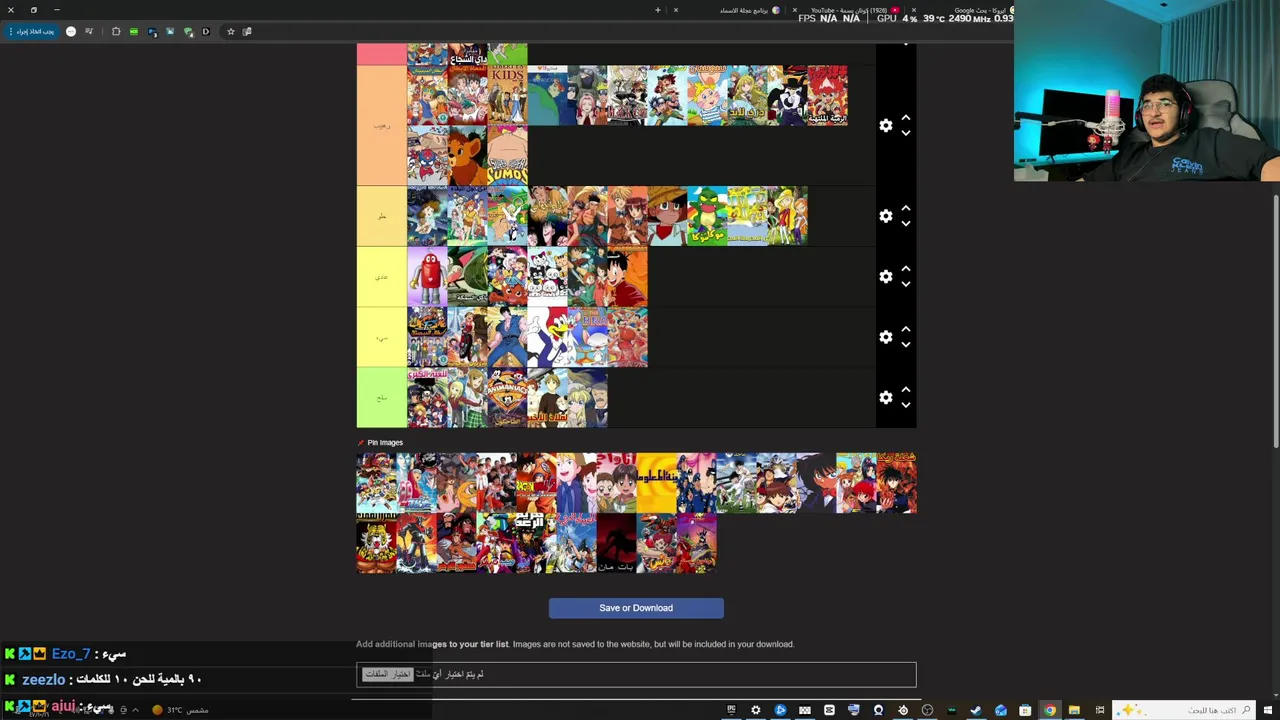Open Task View from the taskbar
The image size is (1280, 720).
pos(1100,710)
